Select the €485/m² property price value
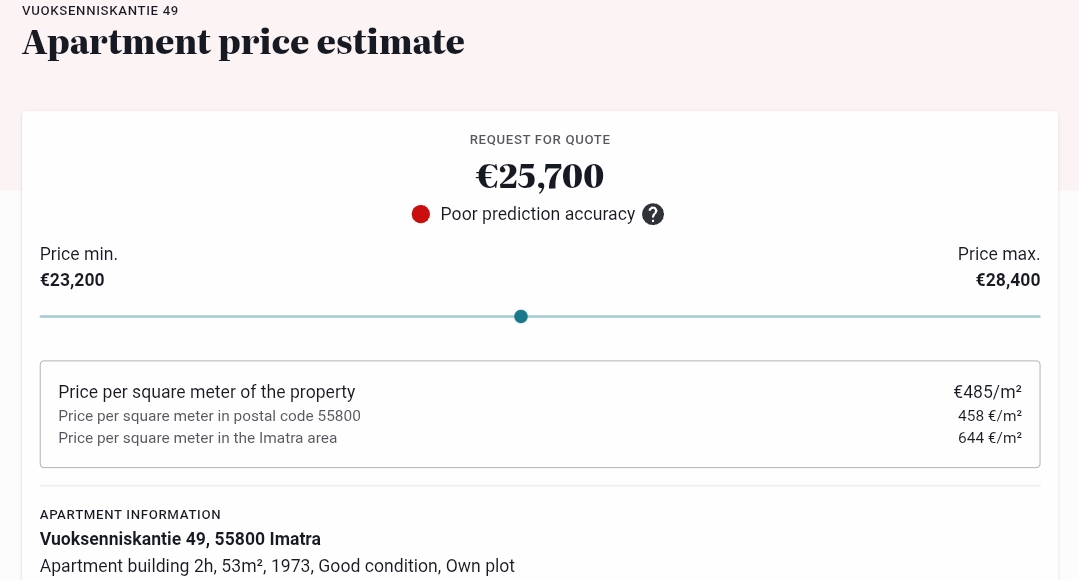Screen dimensions: 1079x580 [x=987, y=391]
